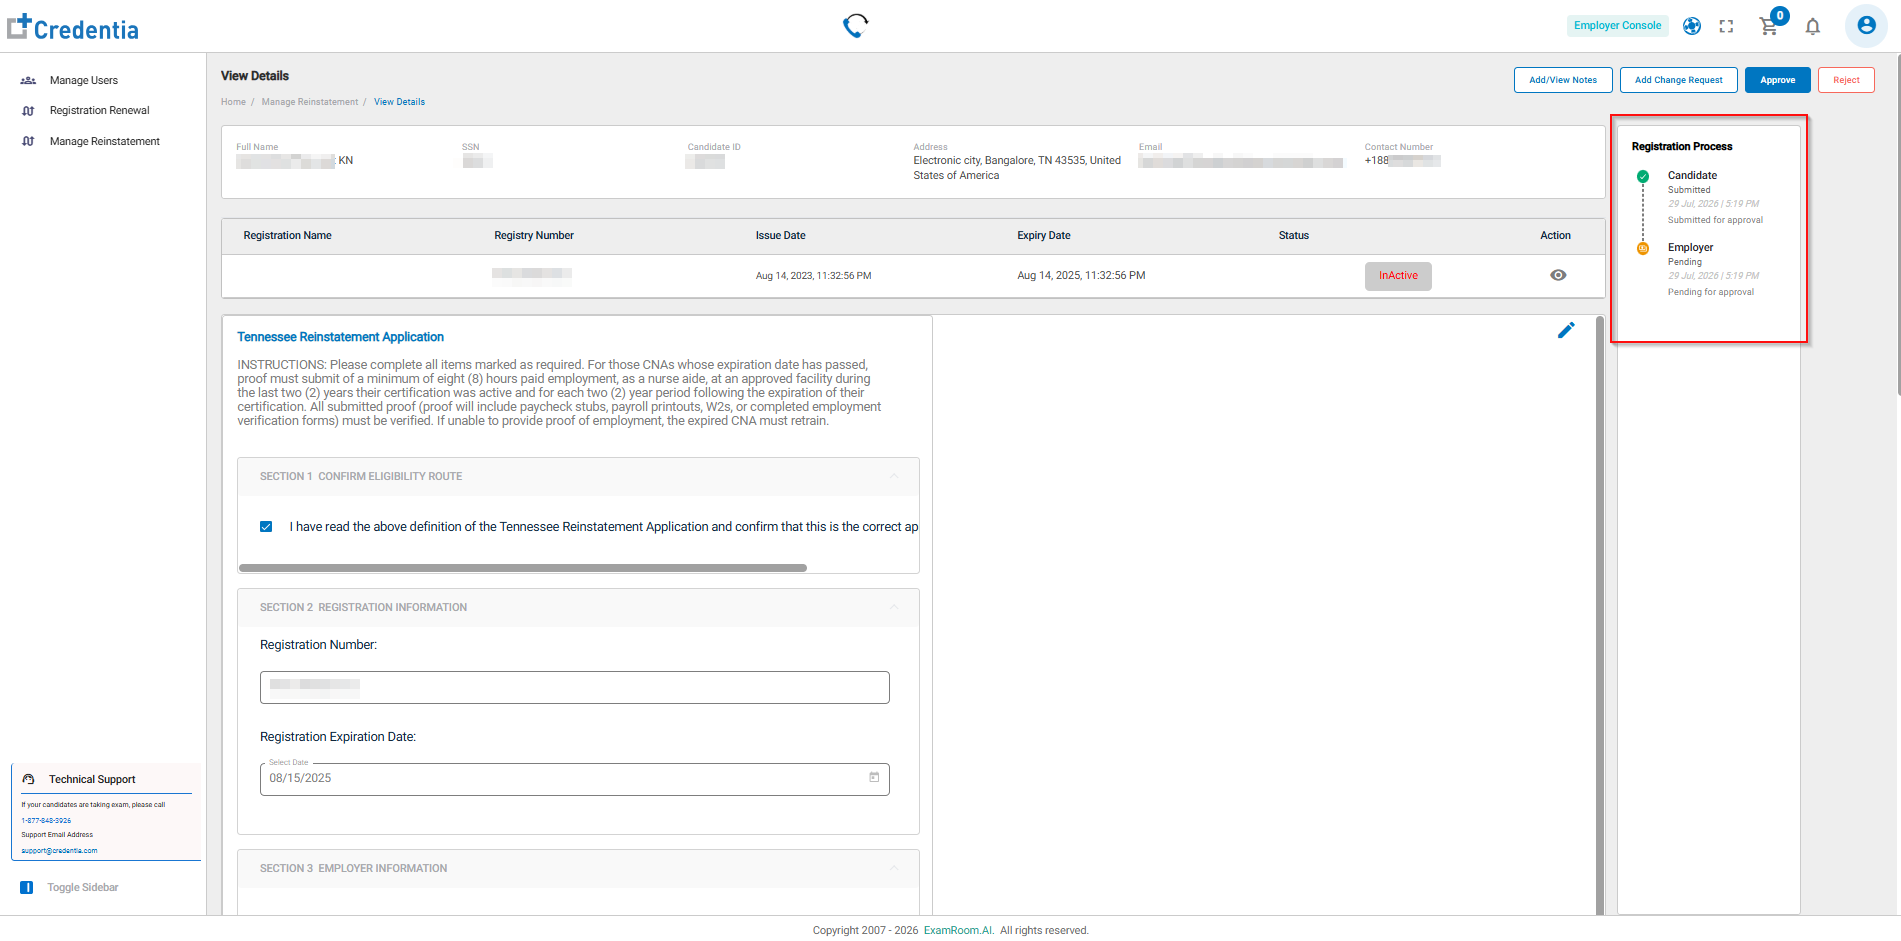1901x941 pixels.
Task: Edit application using pencil icon
Action: pyautogui.click(x=1566, y=330)
